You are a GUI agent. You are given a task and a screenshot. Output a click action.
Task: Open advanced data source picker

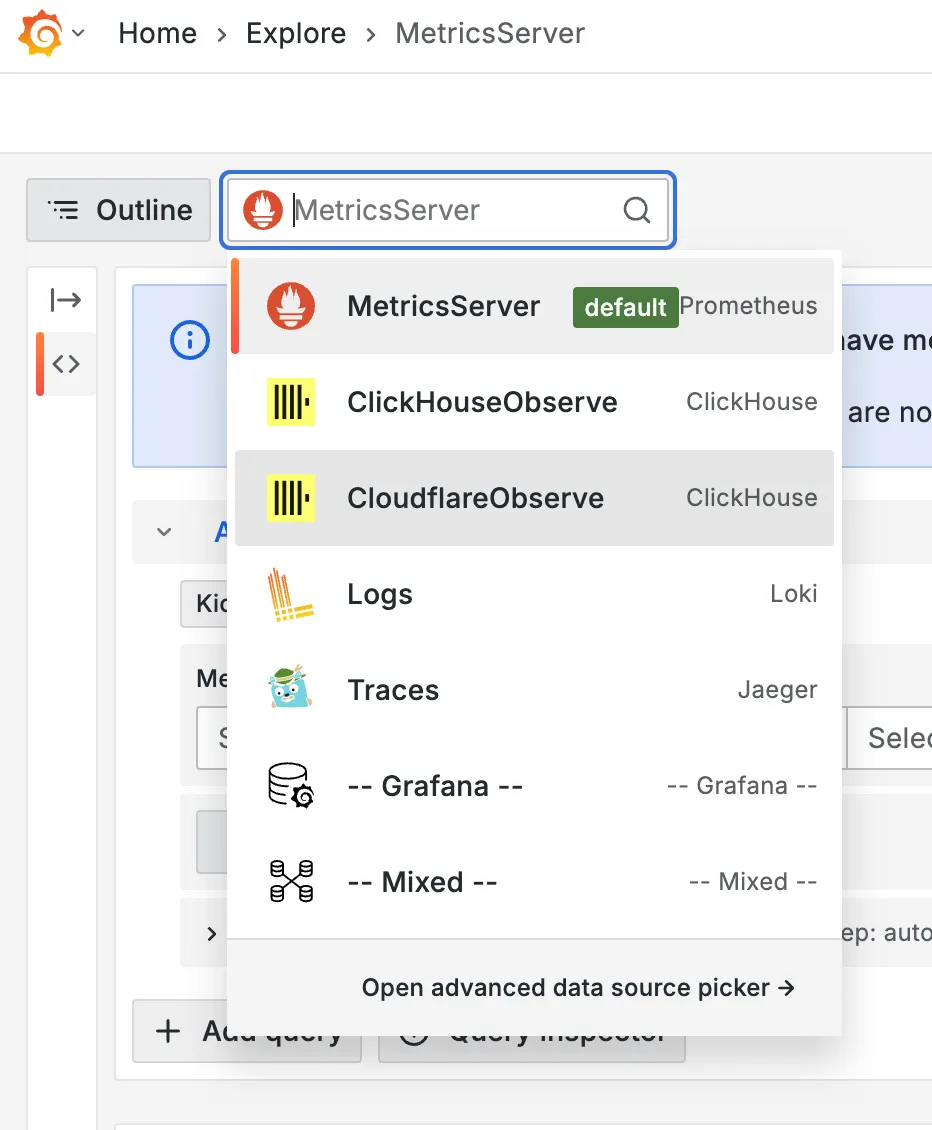pyautogui.click(x=578, y=987)
